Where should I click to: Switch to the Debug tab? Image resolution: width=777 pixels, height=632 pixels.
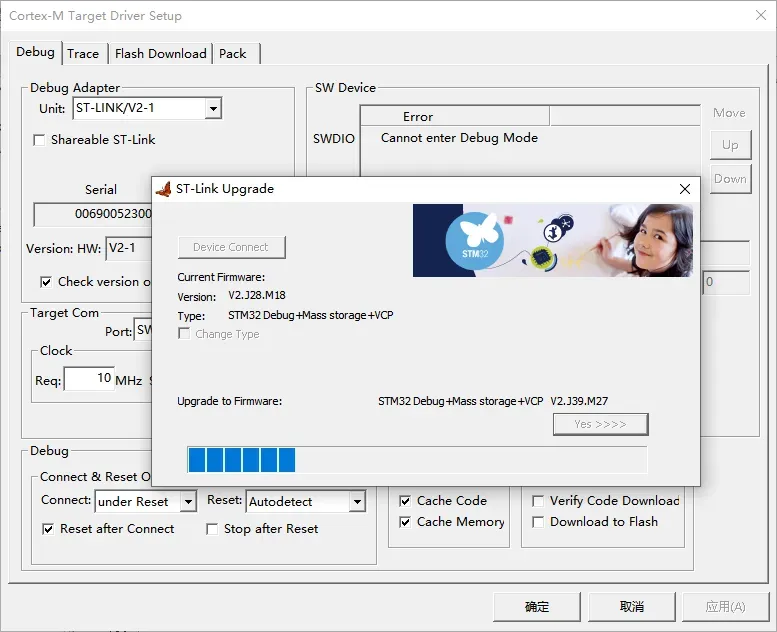point(35,52)
